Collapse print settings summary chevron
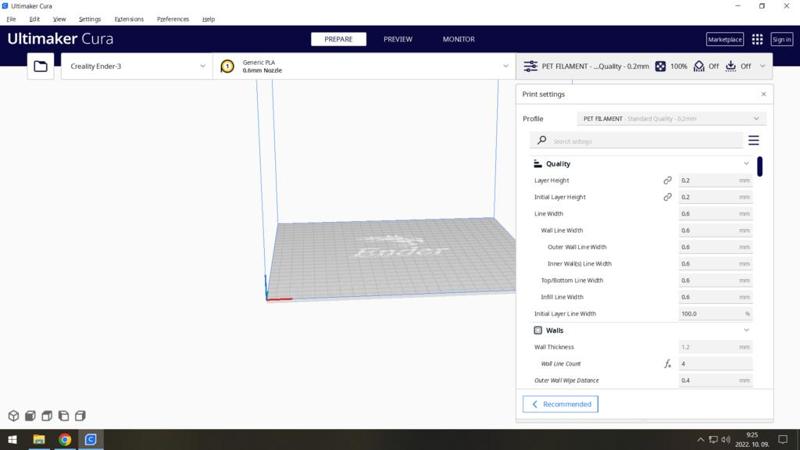800x450 pixels. (x=762, y=66)
